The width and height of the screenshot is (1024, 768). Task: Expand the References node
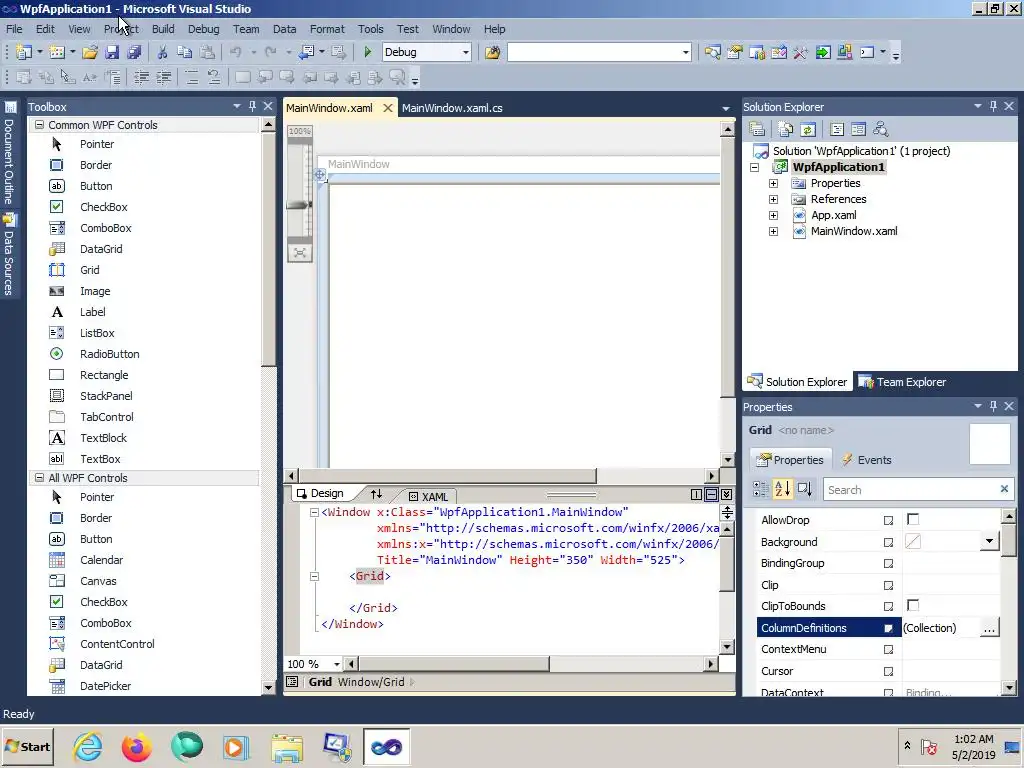coord(773,199)
